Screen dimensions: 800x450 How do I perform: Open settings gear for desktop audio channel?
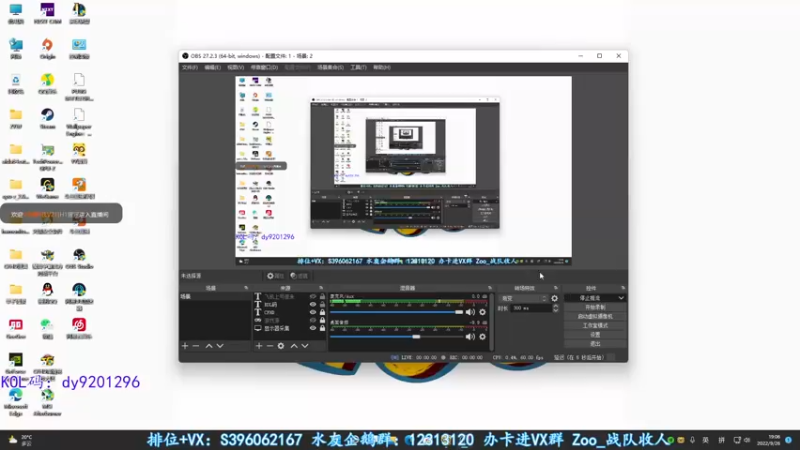(x=482, y=337)
